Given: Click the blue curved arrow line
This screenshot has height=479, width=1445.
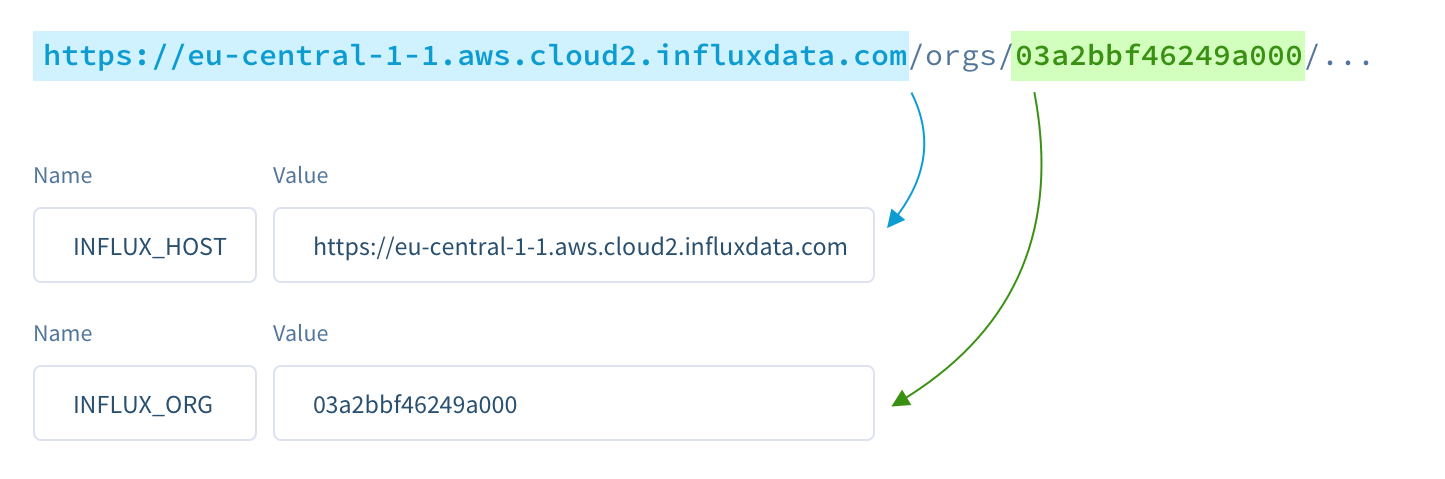Looking at the screenshot, I should click(922, 150).
